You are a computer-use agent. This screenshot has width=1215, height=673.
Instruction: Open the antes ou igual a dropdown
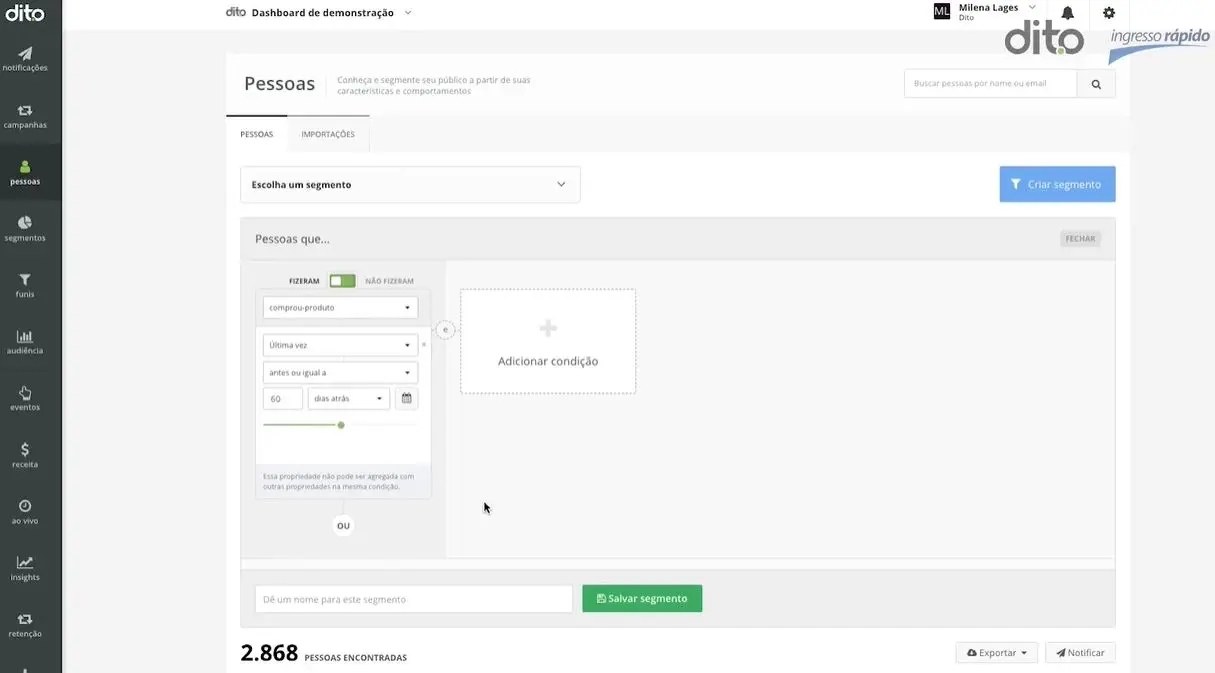(x=340, y=372)
